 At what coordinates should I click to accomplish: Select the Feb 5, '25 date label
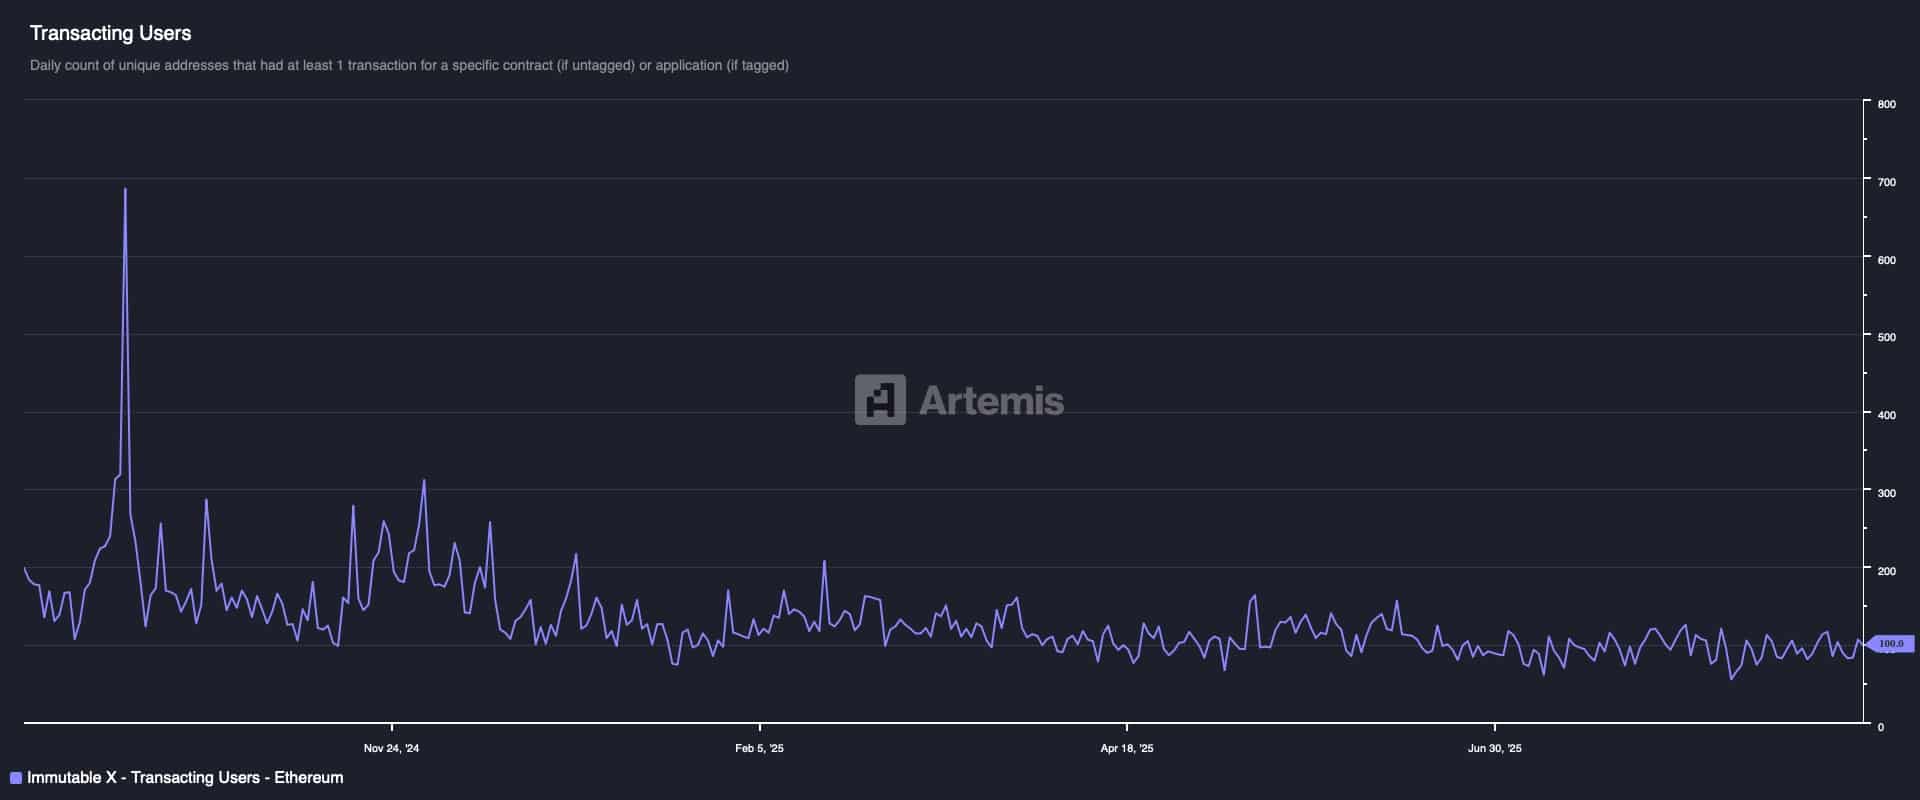(760, 748)
